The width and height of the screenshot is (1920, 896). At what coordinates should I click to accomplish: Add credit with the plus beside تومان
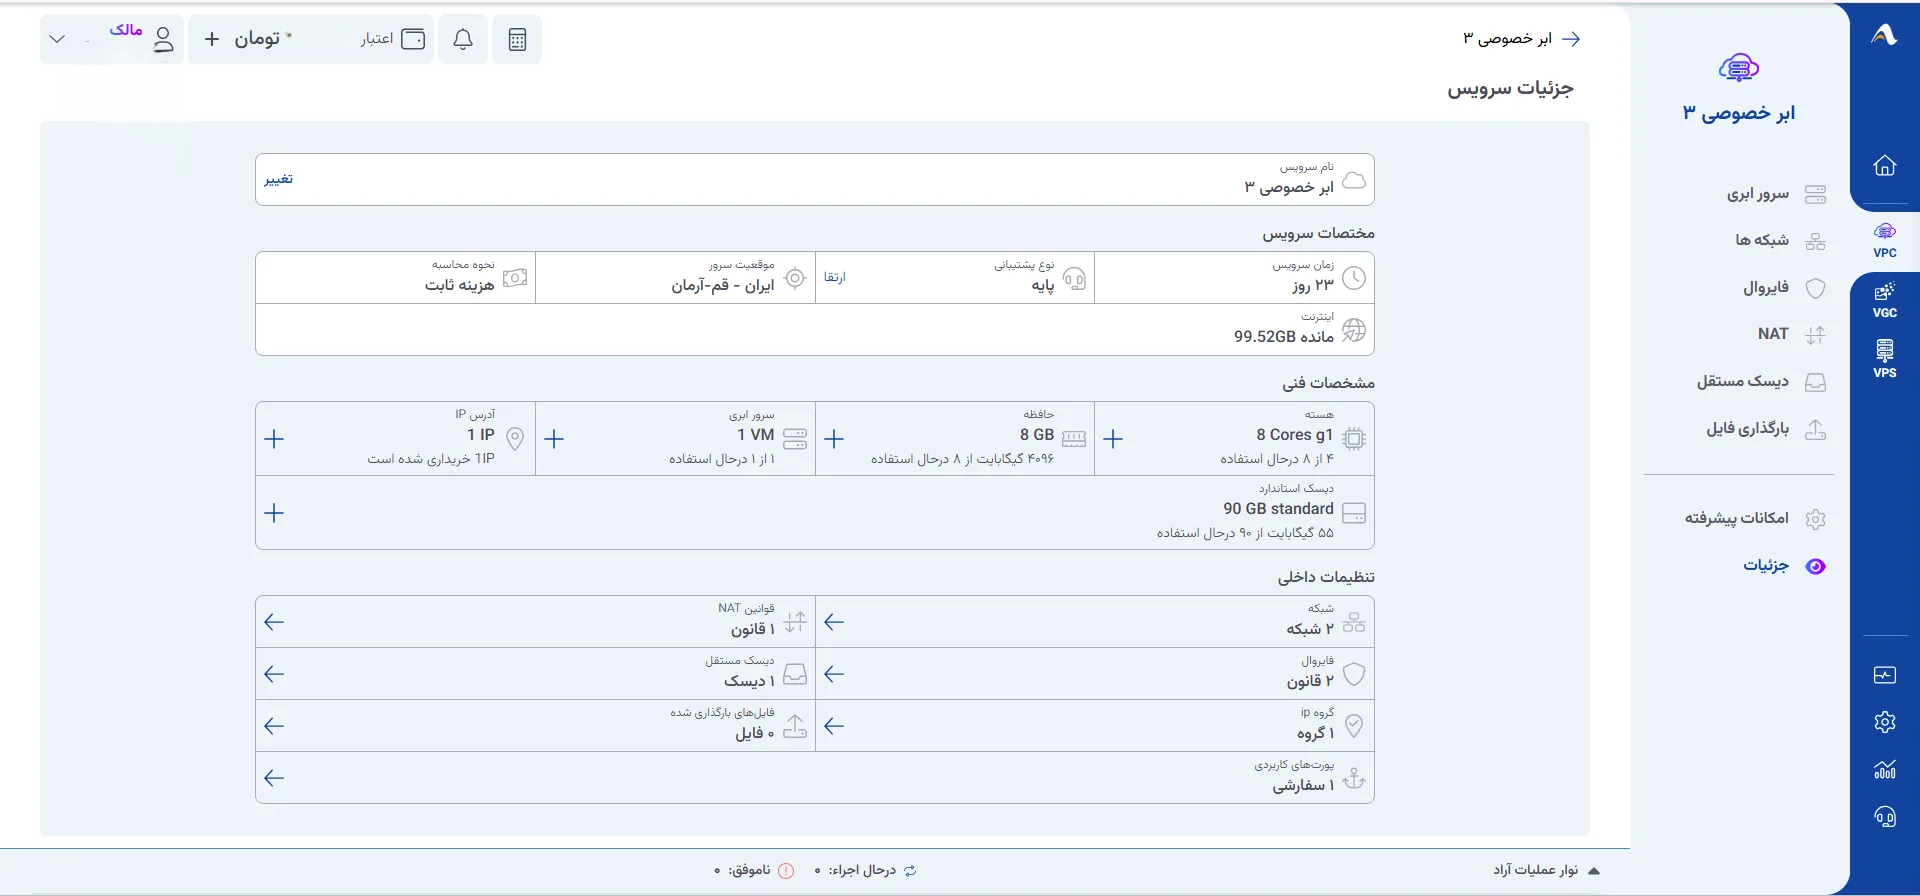click(212, 39)
